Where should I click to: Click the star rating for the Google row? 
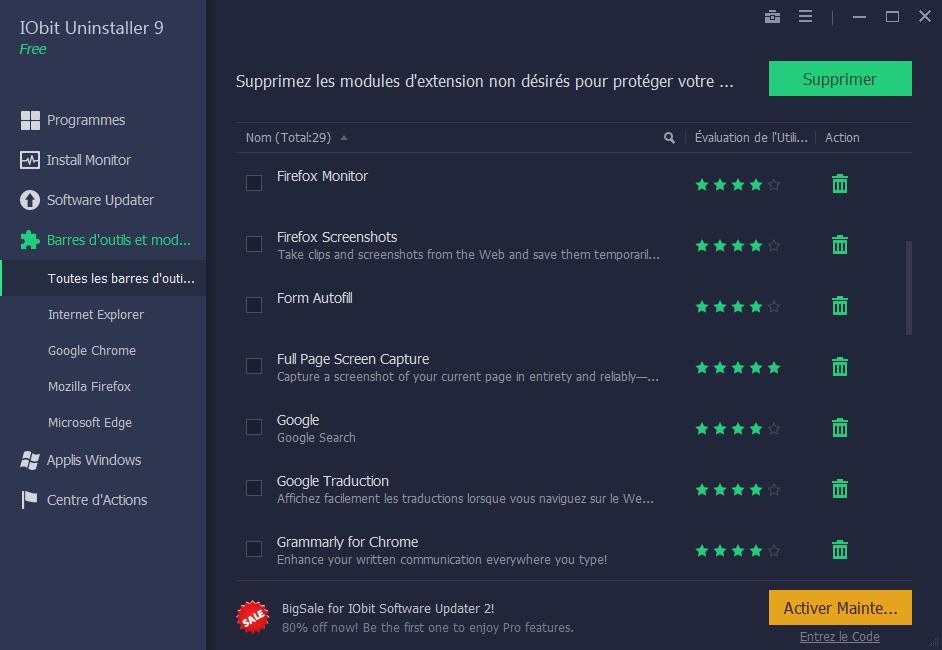pos(738,428)
